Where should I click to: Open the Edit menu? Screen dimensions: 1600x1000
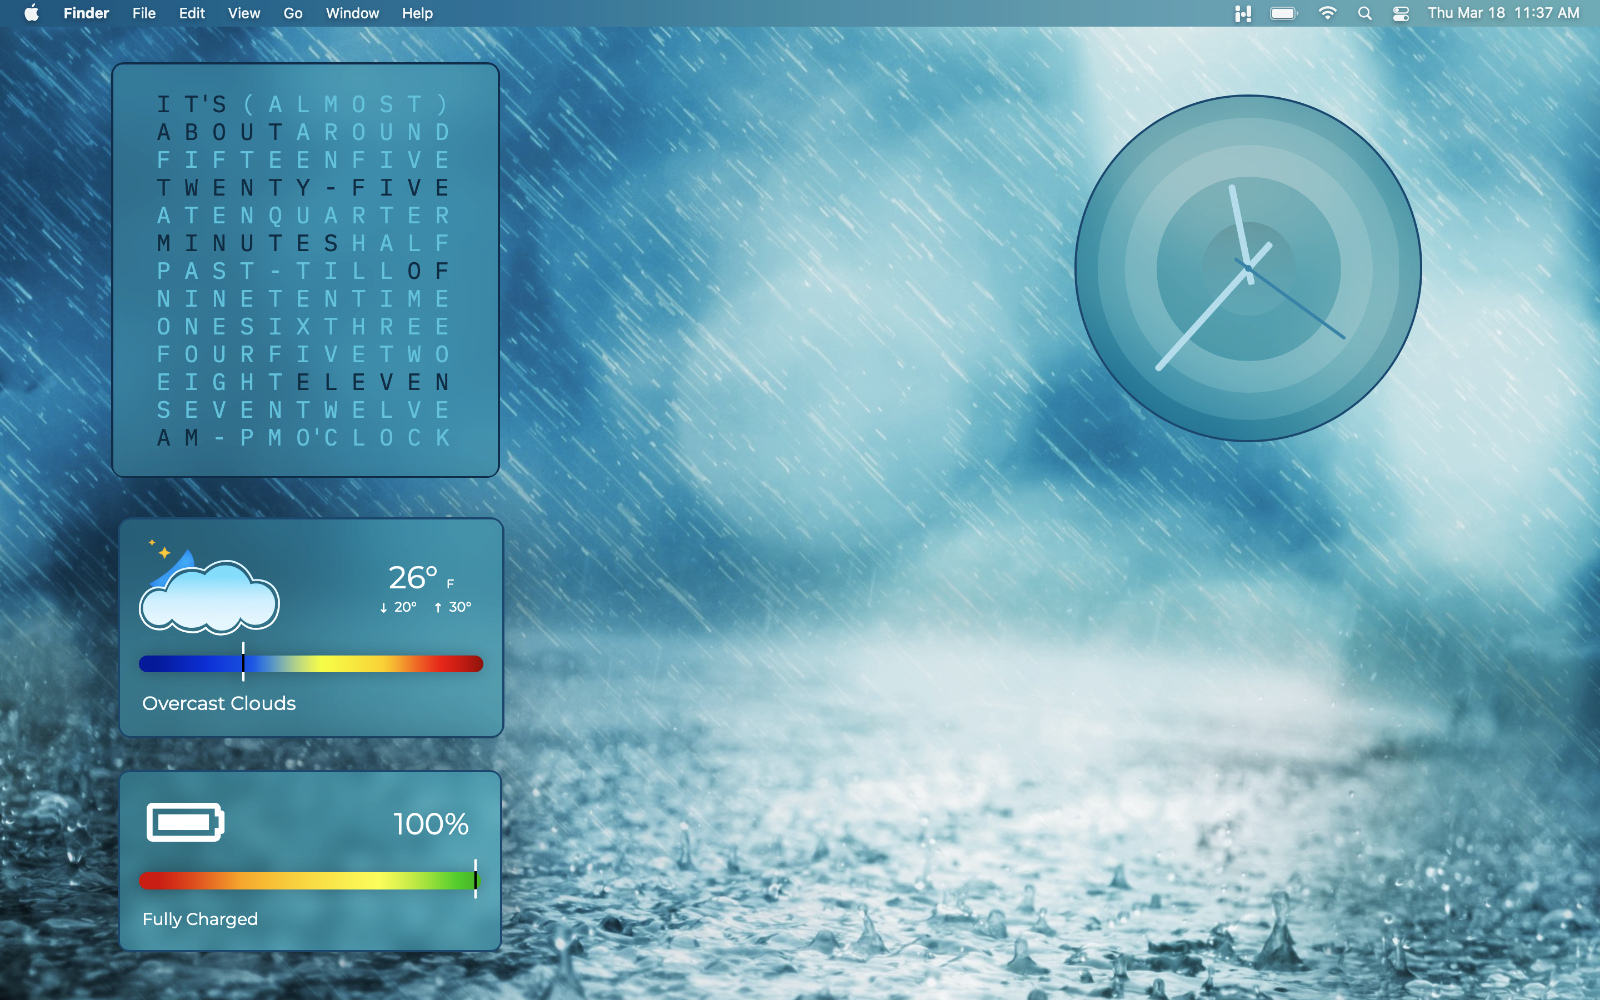pyautogui.click(x=192, y=13)
